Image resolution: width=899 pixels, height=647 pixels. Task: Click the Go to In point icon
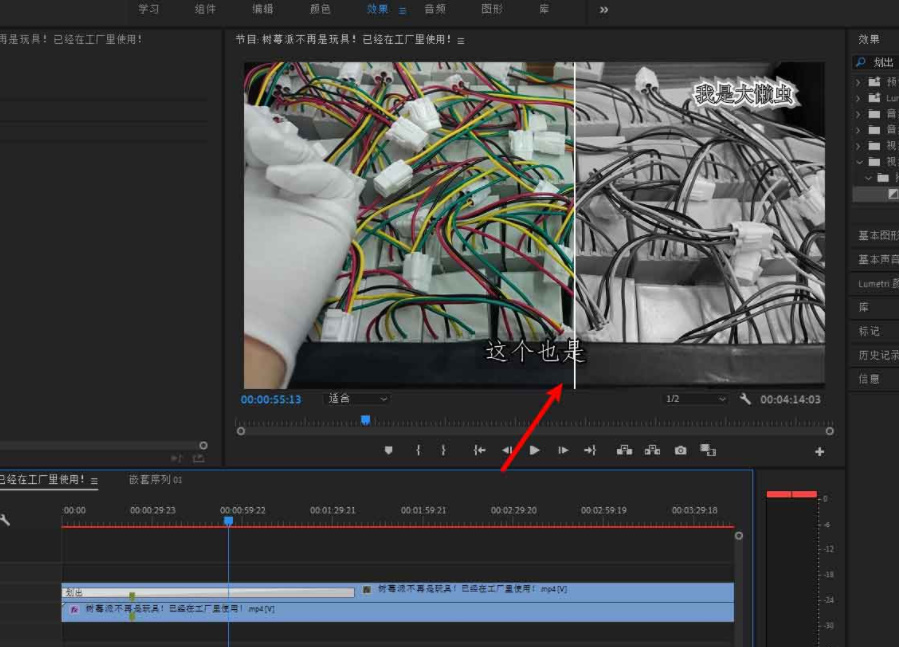tap(480, 451)
